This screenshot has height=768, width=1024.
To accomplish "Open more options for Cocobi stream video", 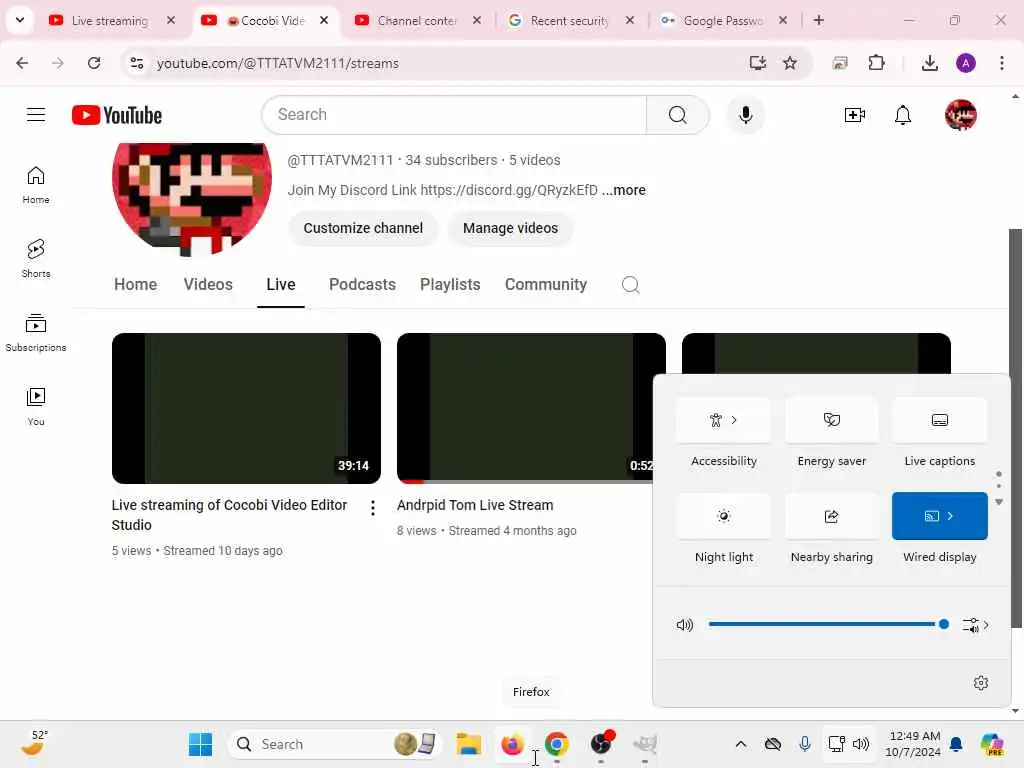I will click(372, 508).
